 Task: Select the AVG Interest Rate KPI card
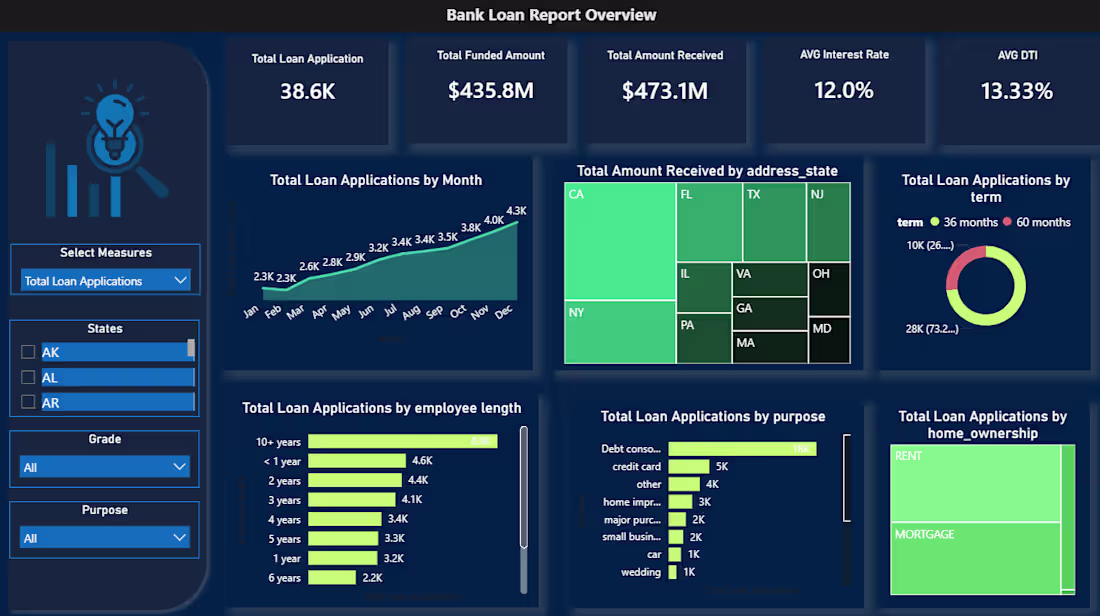844,90
